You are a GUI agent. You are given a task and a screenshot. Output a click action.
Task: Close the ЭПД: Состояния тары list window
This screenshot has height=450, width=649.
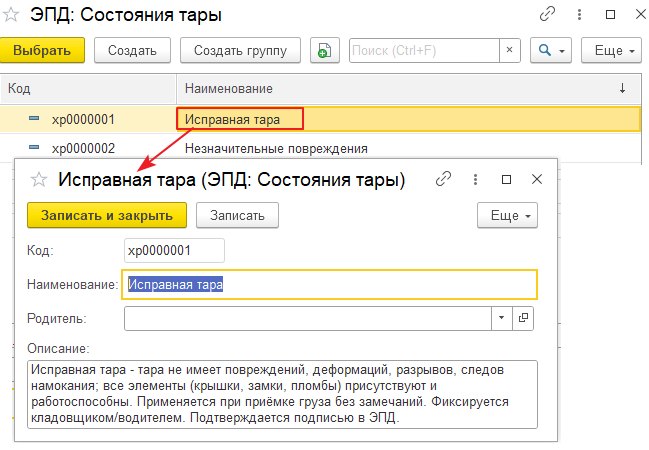pos(641,14)
